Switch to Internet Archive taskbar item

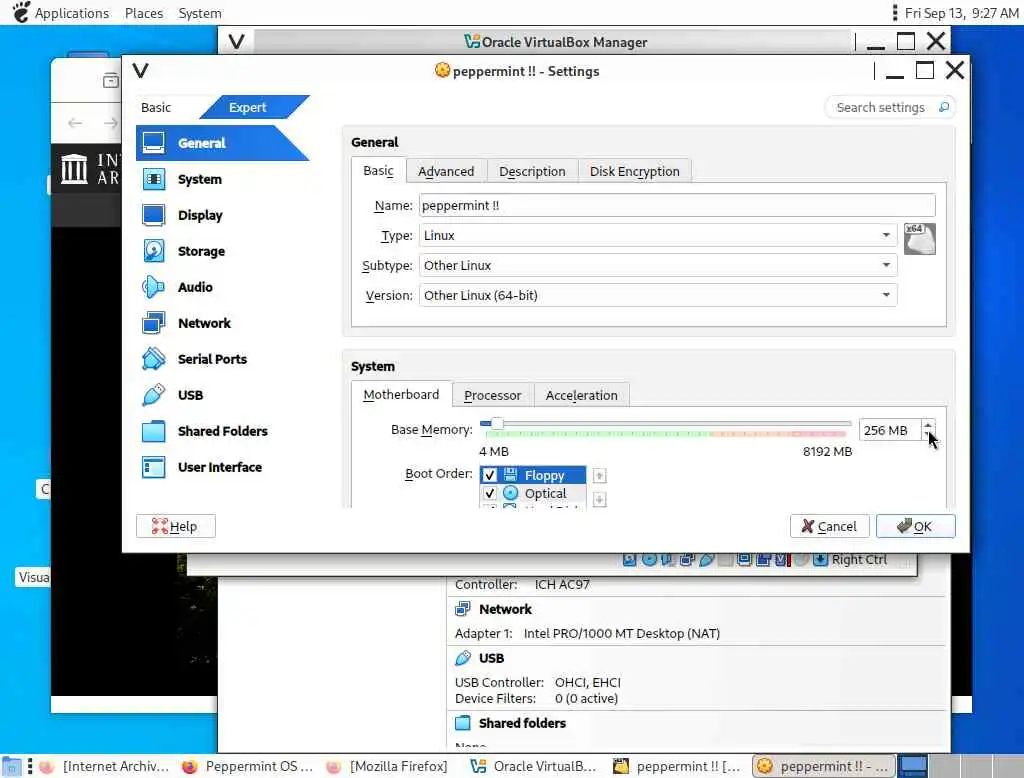tap(104, 766)
